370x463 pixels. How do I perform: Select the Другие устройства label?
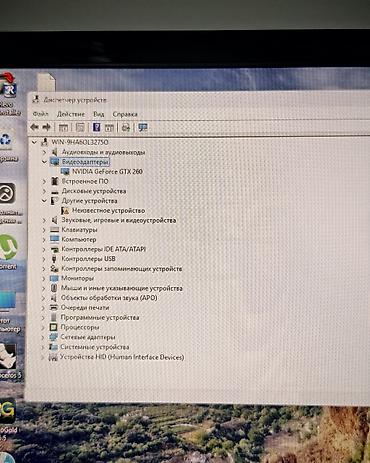(x=89, y=201)
